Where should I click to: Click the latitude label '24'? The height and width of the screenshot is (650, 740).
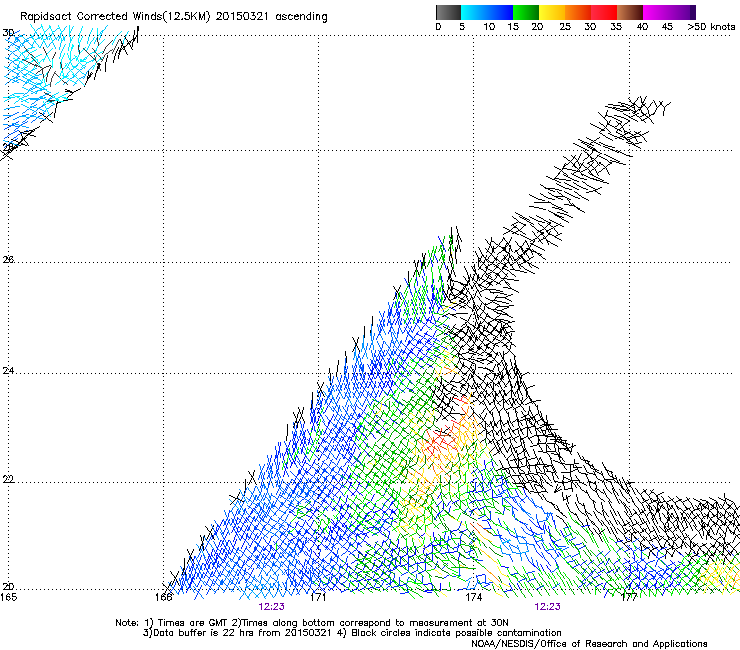[x=8, y=371]
